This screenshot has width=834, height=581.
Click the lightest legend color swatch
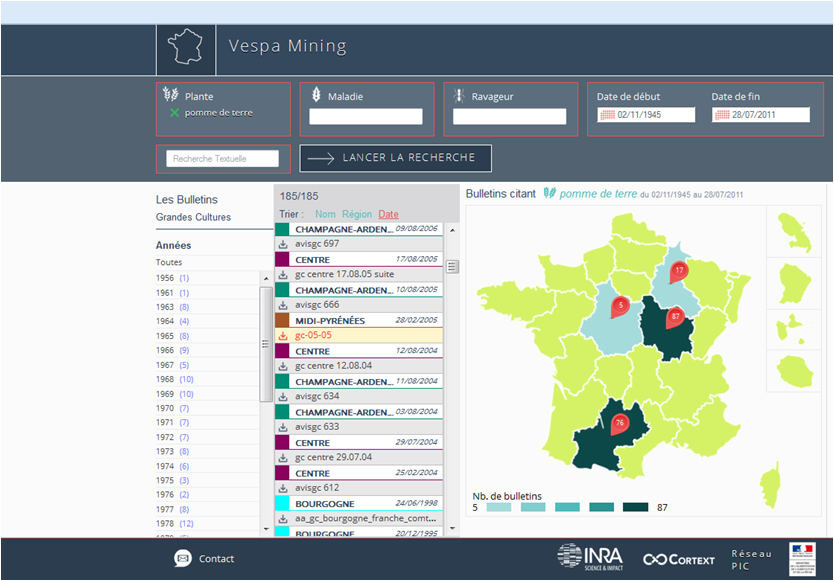coord(498,507)
